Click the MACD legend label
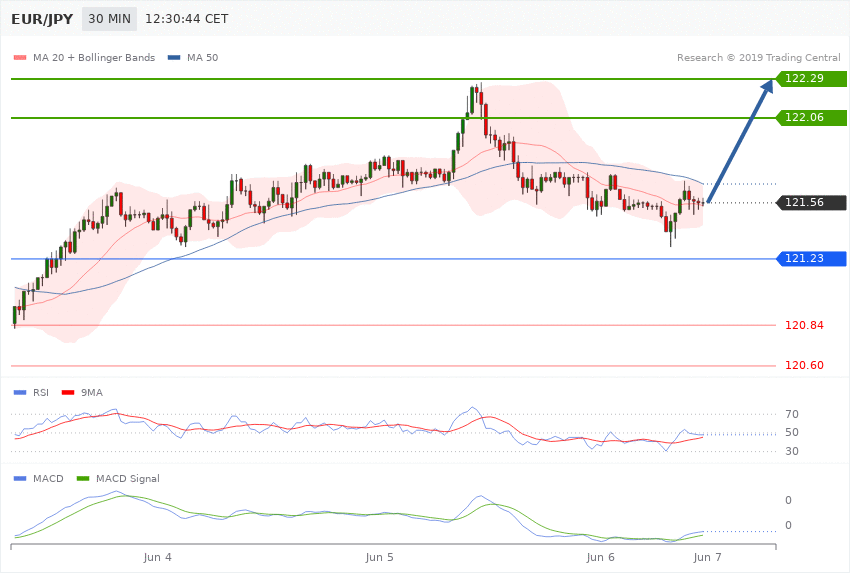Viewport: 850px width, 576px height. point(48,478)
